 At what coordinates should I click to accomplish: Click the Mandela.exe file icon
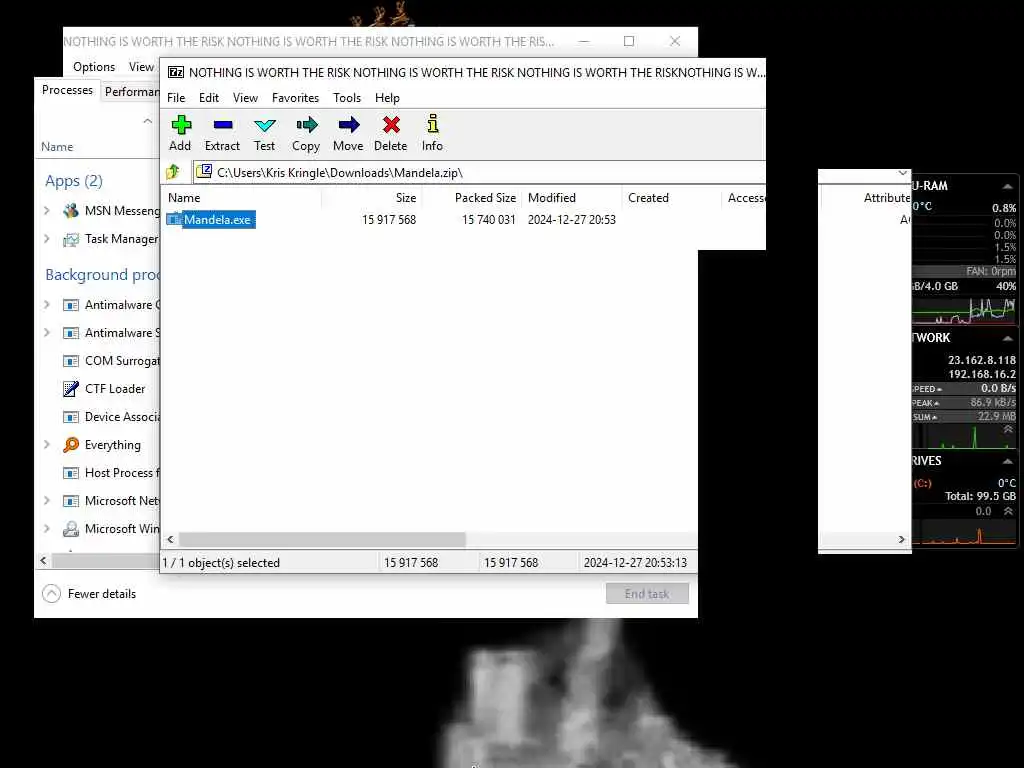[x=174, y=219]
